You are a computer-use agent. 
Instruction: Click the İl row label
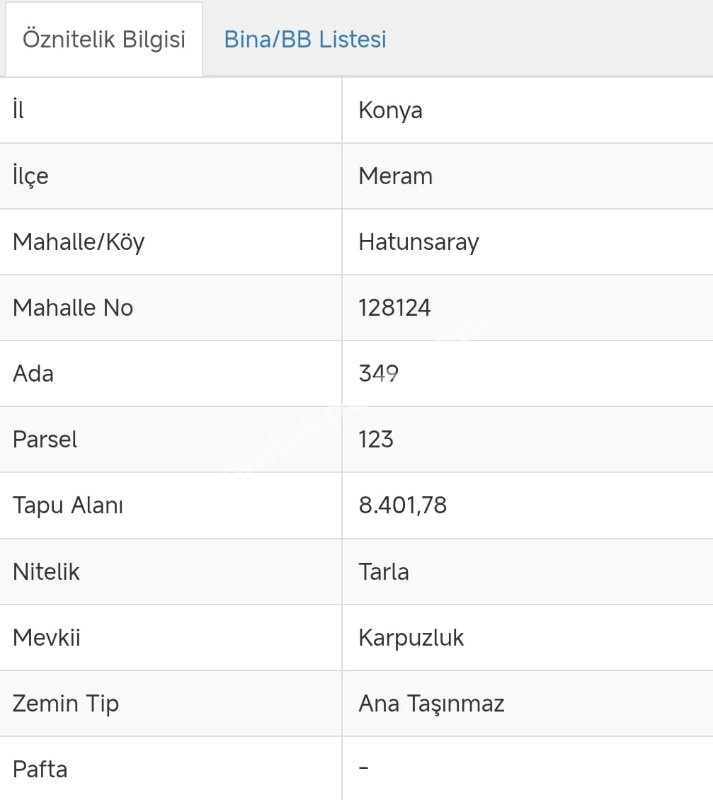[x=18, y=110]
